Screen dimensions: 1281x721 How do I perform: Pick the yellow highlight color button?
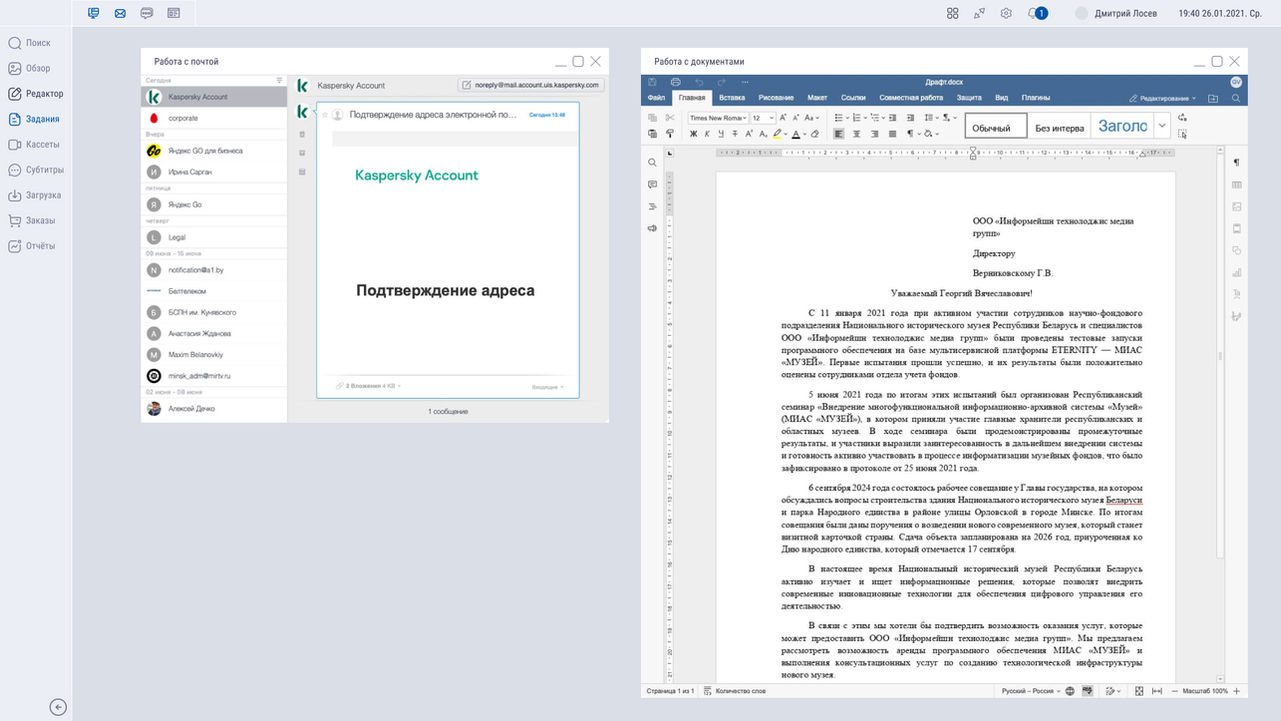pyautogui.click(x=777, y=133)
